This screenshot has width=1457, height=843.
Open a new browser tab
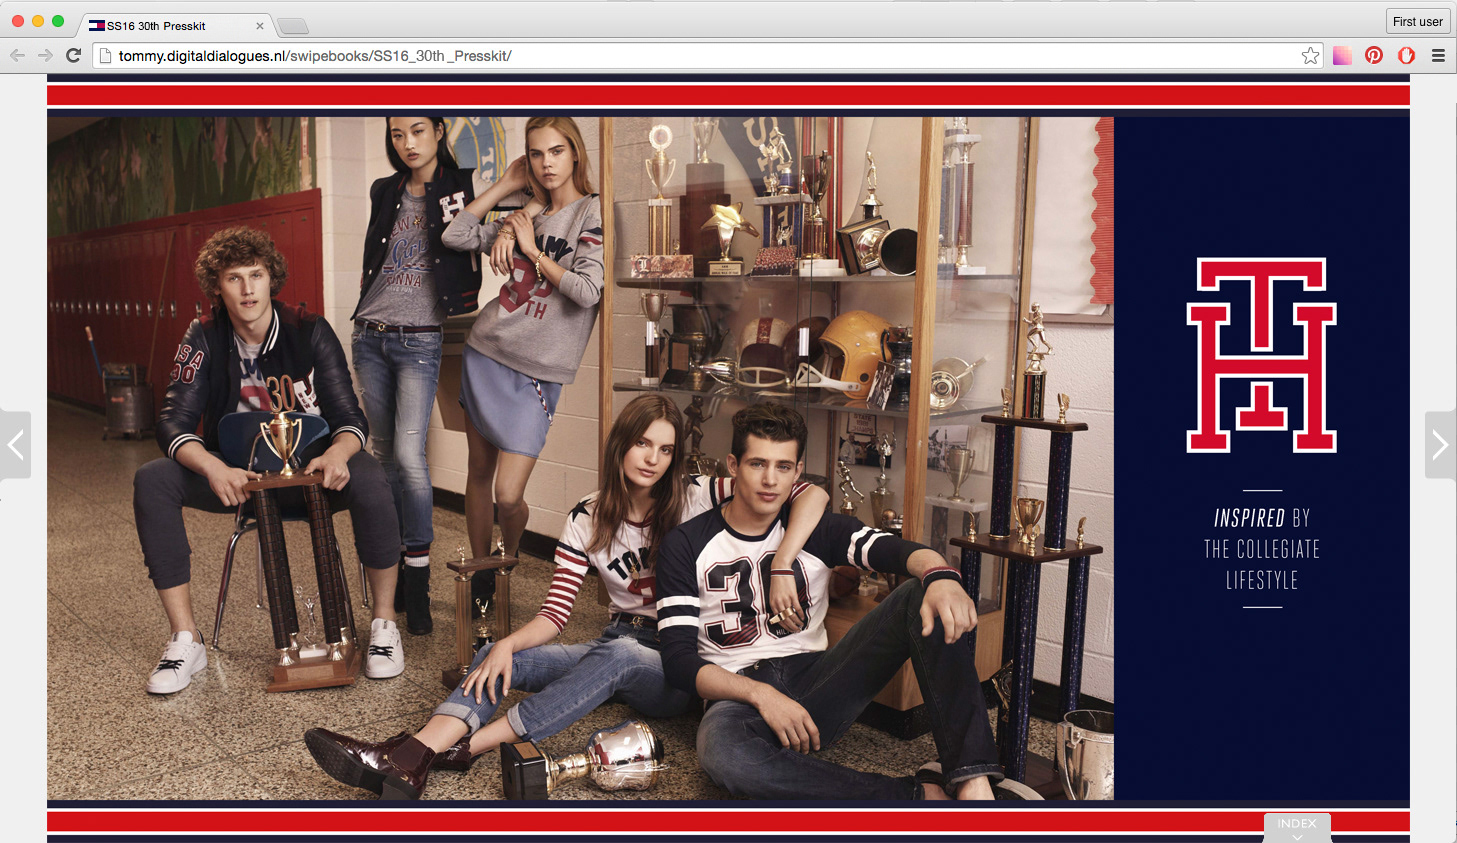tap(292, 26)
